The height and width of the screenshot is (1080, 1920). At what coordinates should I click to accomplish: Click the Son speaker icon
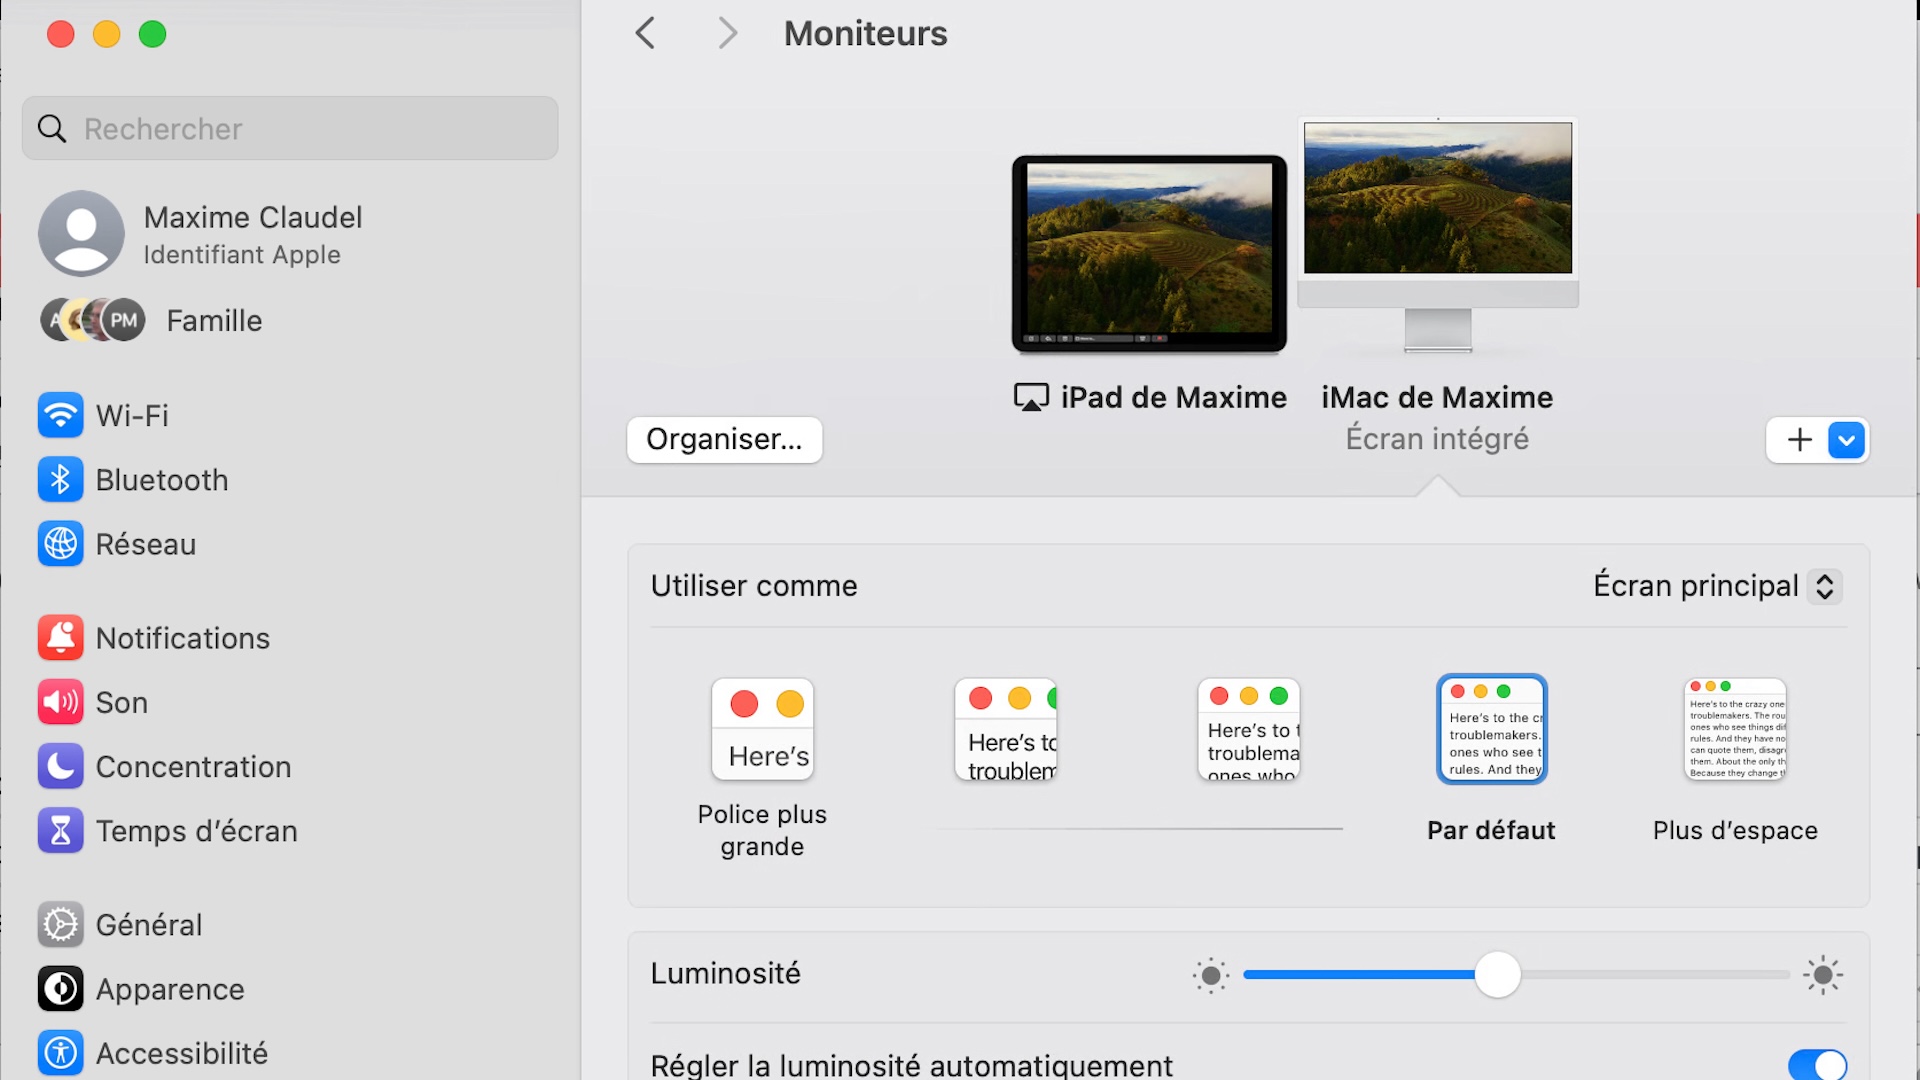(60, 702)
